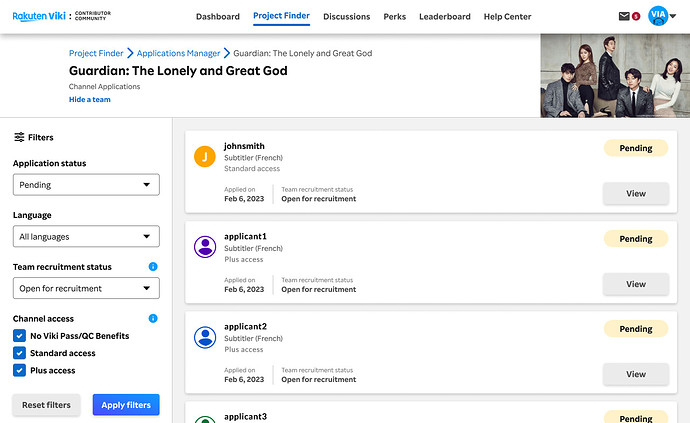The height and width of the screenshot is (423, 690).
Task: Click the Hide a team link
Action: click(90, 99)
